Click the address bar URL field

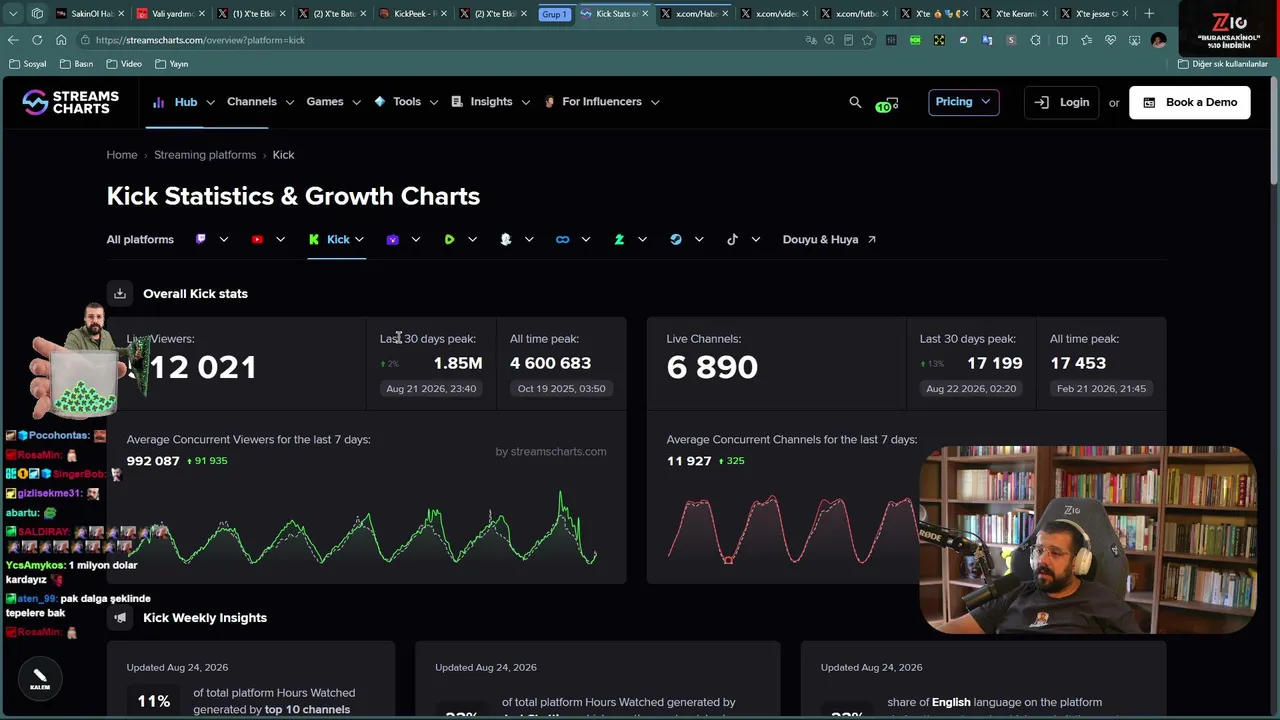pos(440,40)
